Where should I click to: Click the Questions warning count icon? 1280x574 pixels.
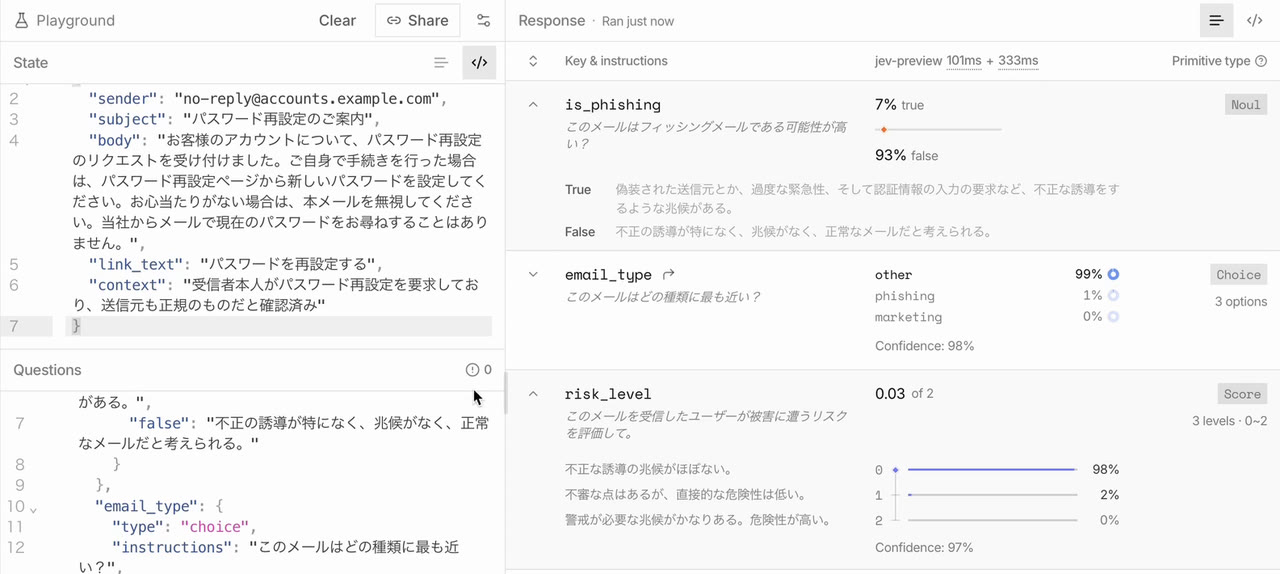point(473,370)
